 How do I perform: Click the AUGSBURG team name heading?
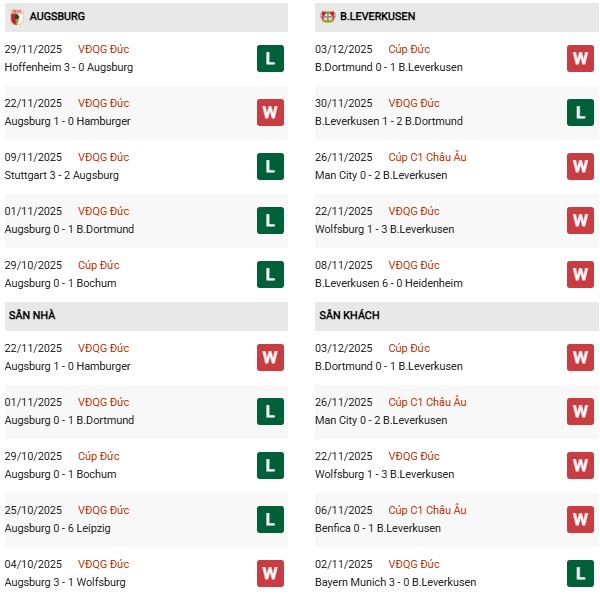[57, 17]
